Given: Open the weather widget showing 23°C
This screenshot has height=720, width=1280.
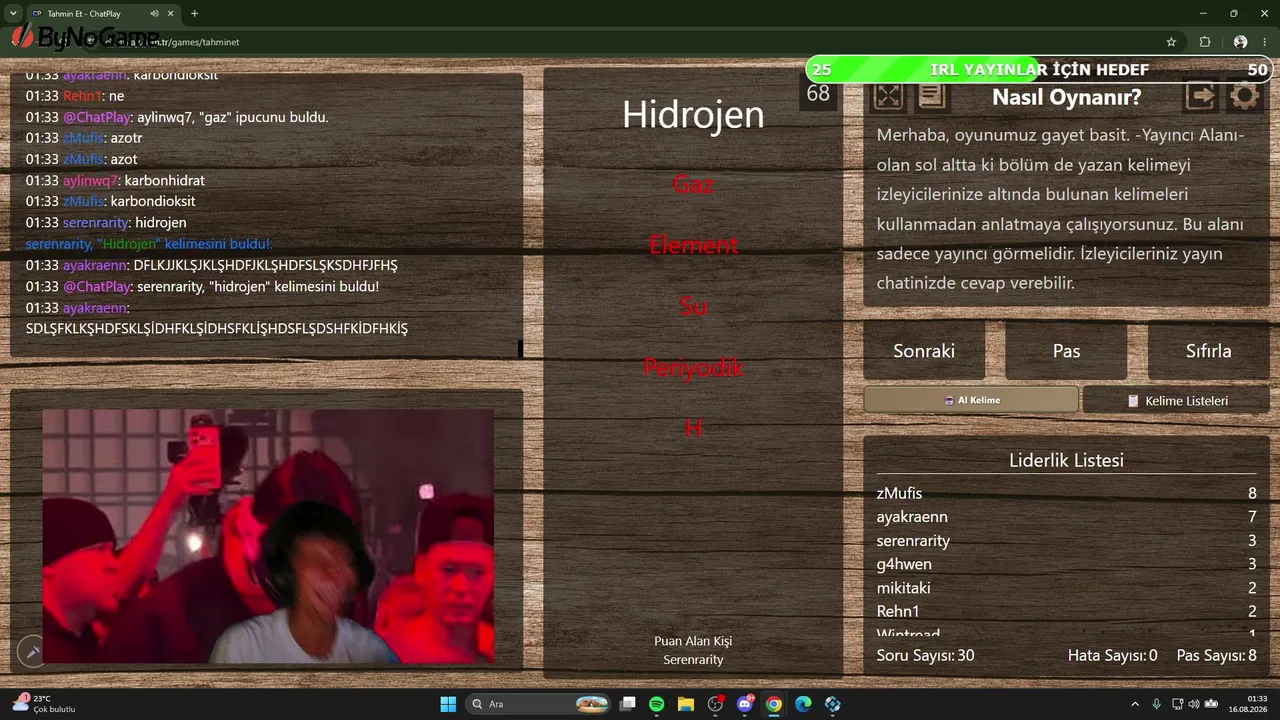Looking at the screenshot, I should pos(44,704).
